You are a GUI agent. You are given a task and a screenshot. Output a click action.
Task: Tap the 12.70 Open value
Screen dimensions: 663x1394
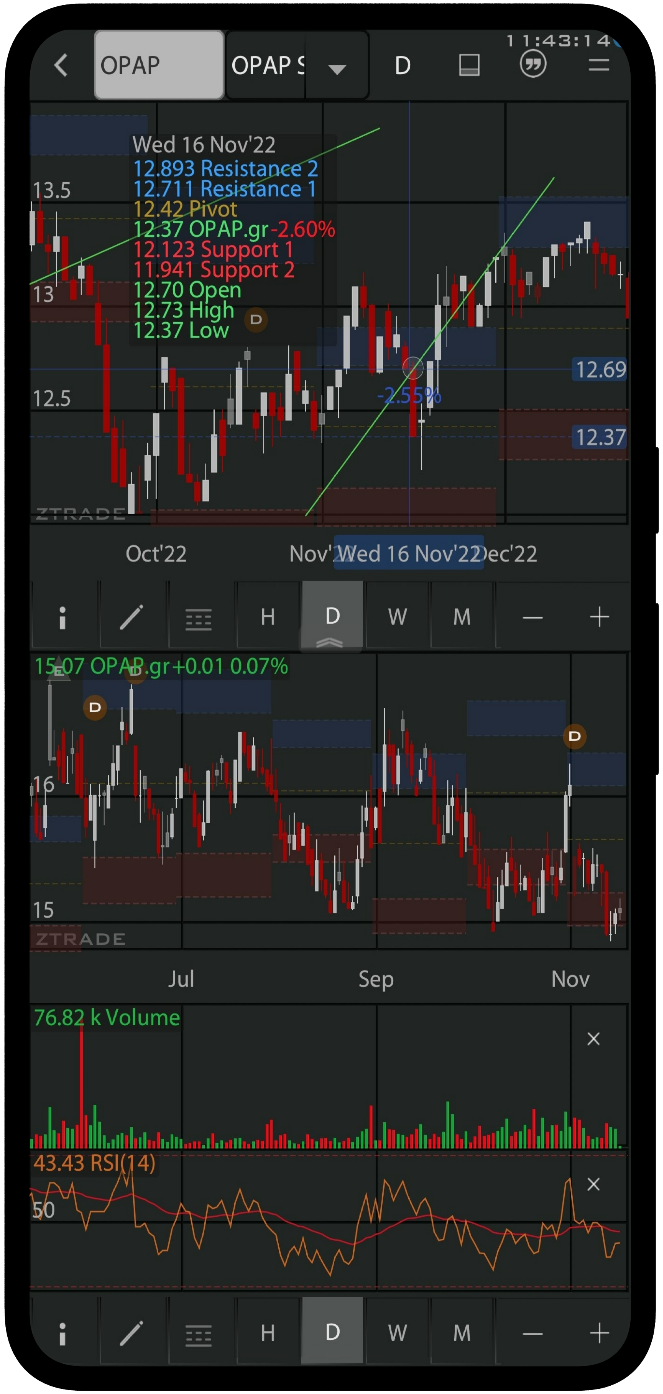click(187, 290)
